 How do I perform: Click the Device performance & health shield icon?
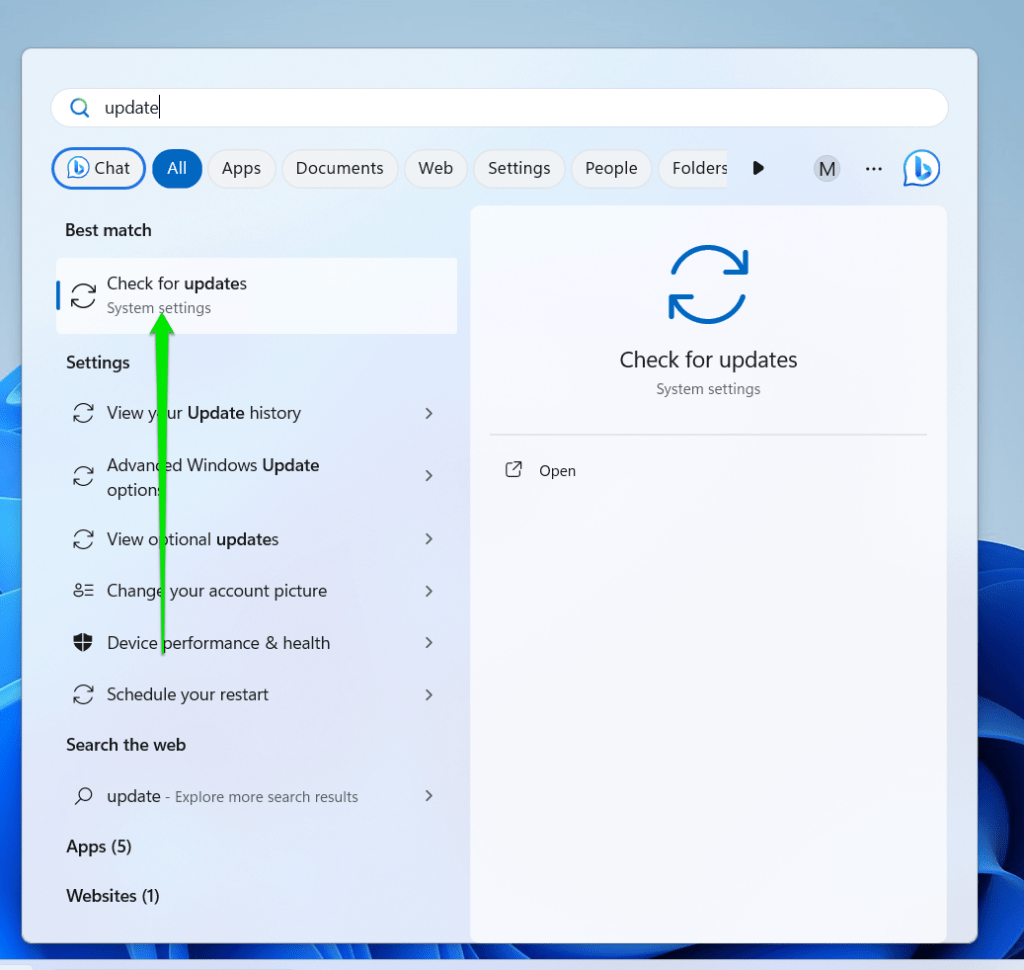coord(83,642)
